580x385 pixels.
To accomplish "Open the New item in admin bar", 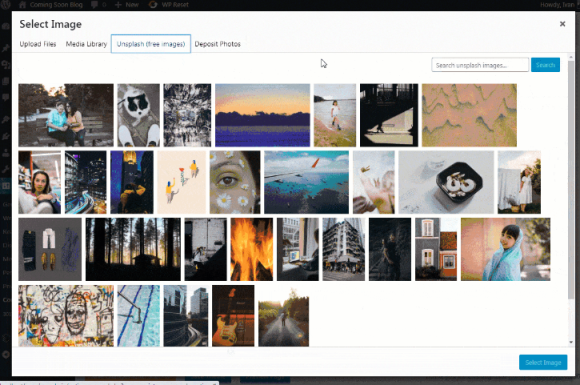I will pos(127,5).
